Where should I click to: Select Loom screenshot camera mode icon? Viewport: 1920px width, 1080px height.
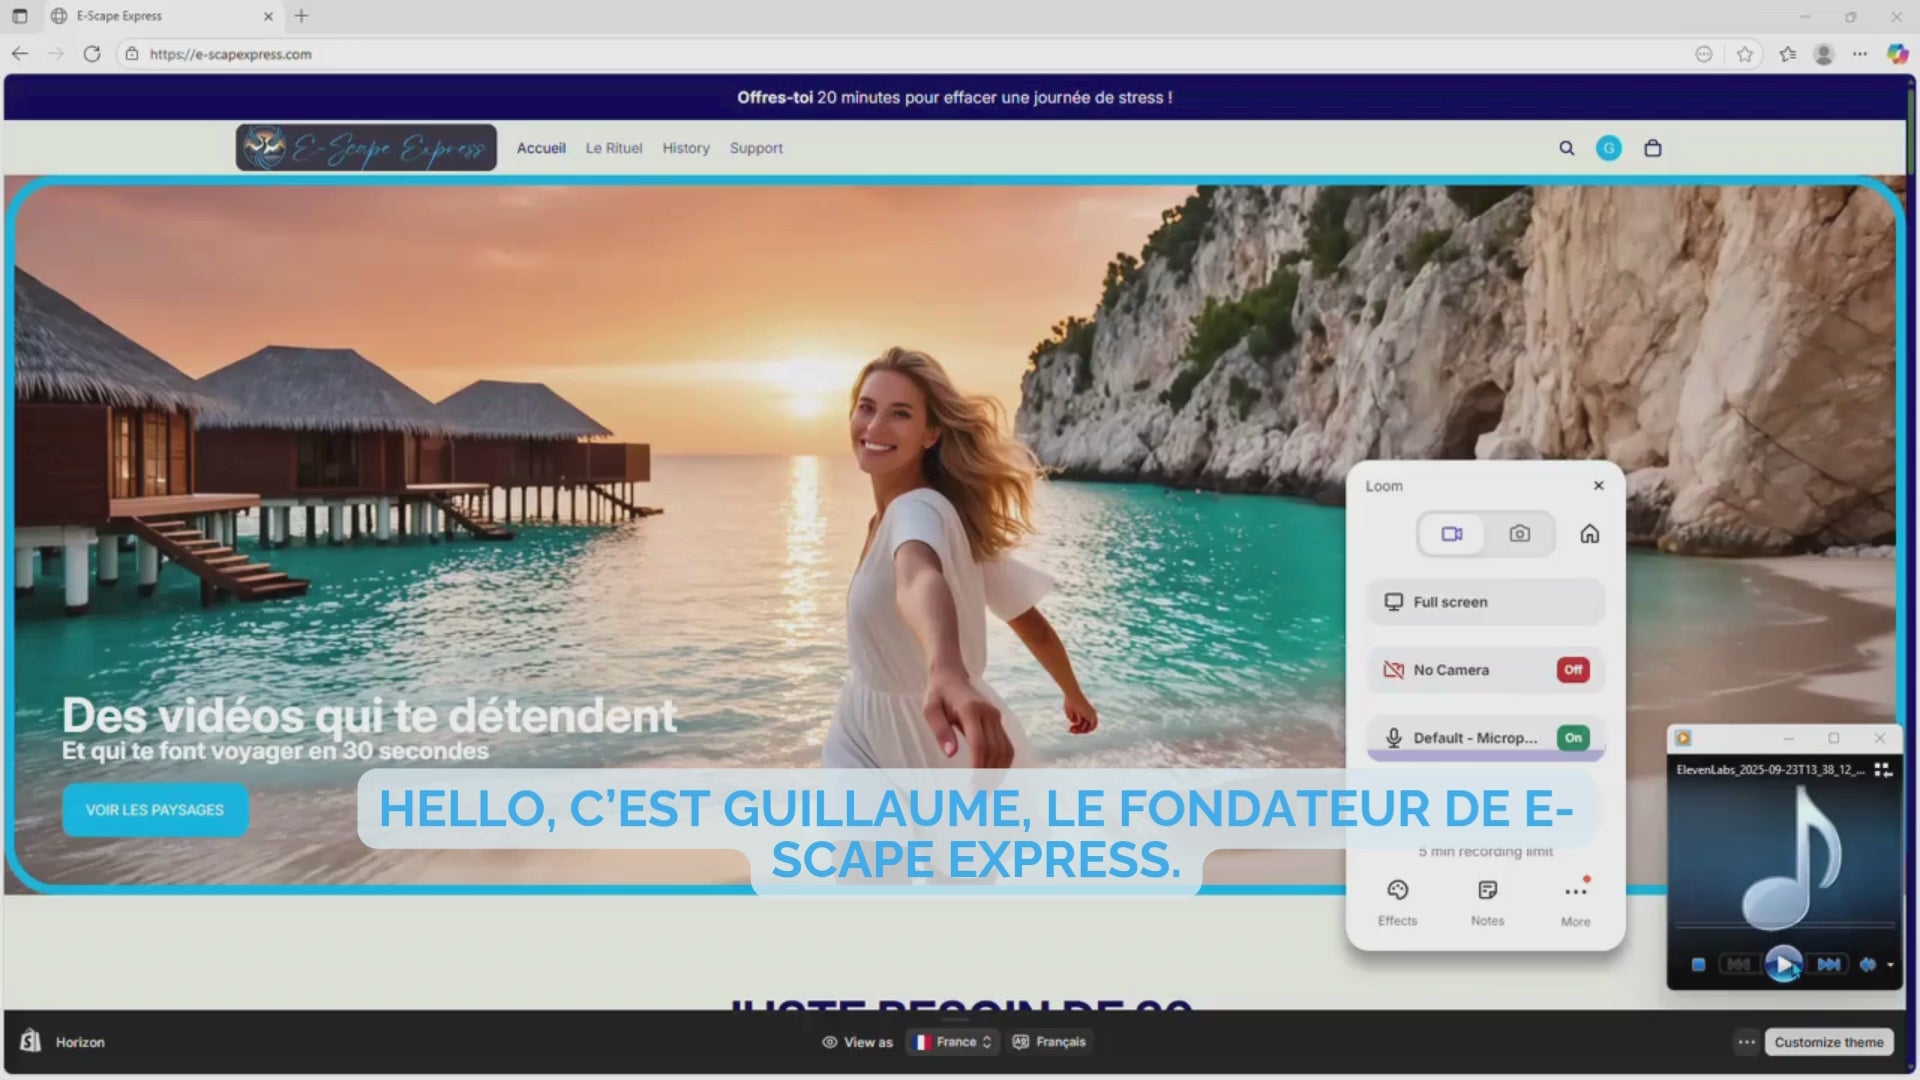pyautogui.click(x=1519, y=534)
